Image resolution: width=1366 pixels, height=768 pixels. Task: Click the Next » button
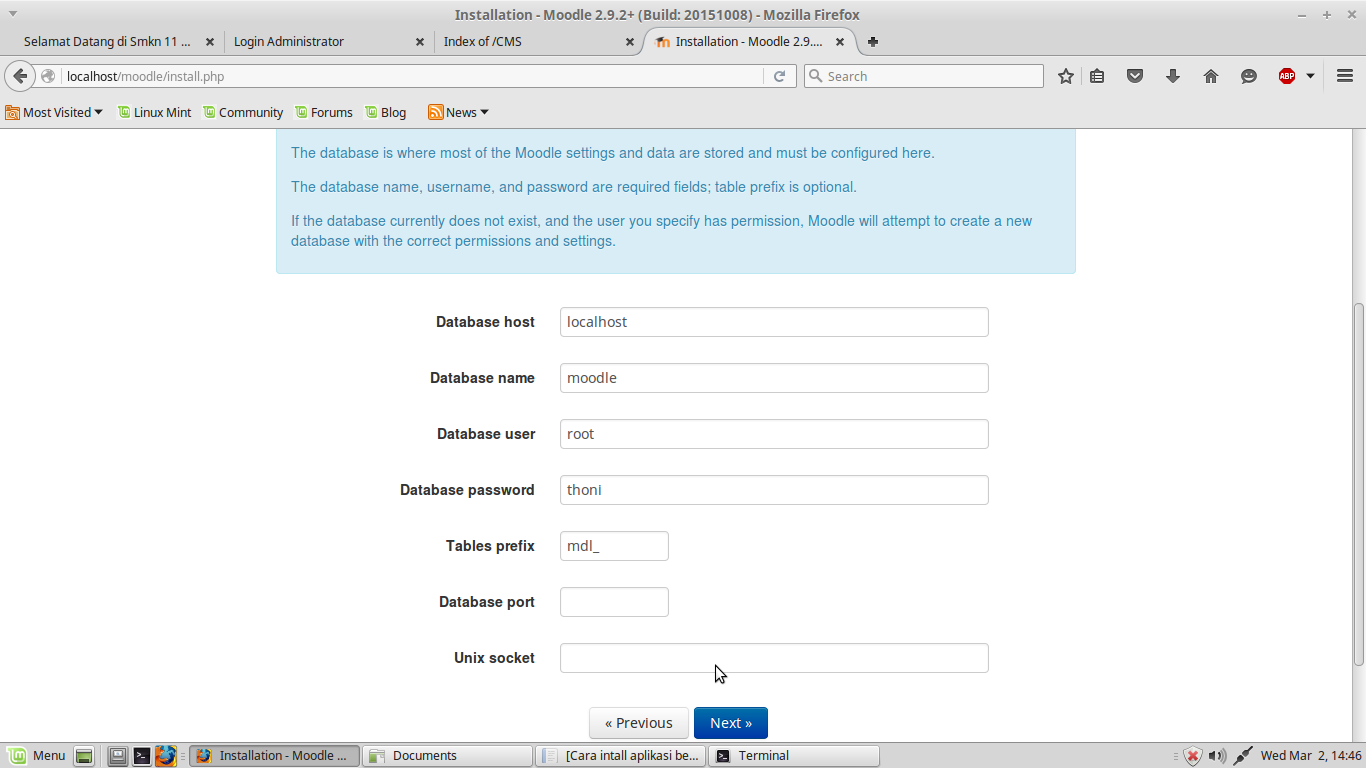(x=731, y=723)
